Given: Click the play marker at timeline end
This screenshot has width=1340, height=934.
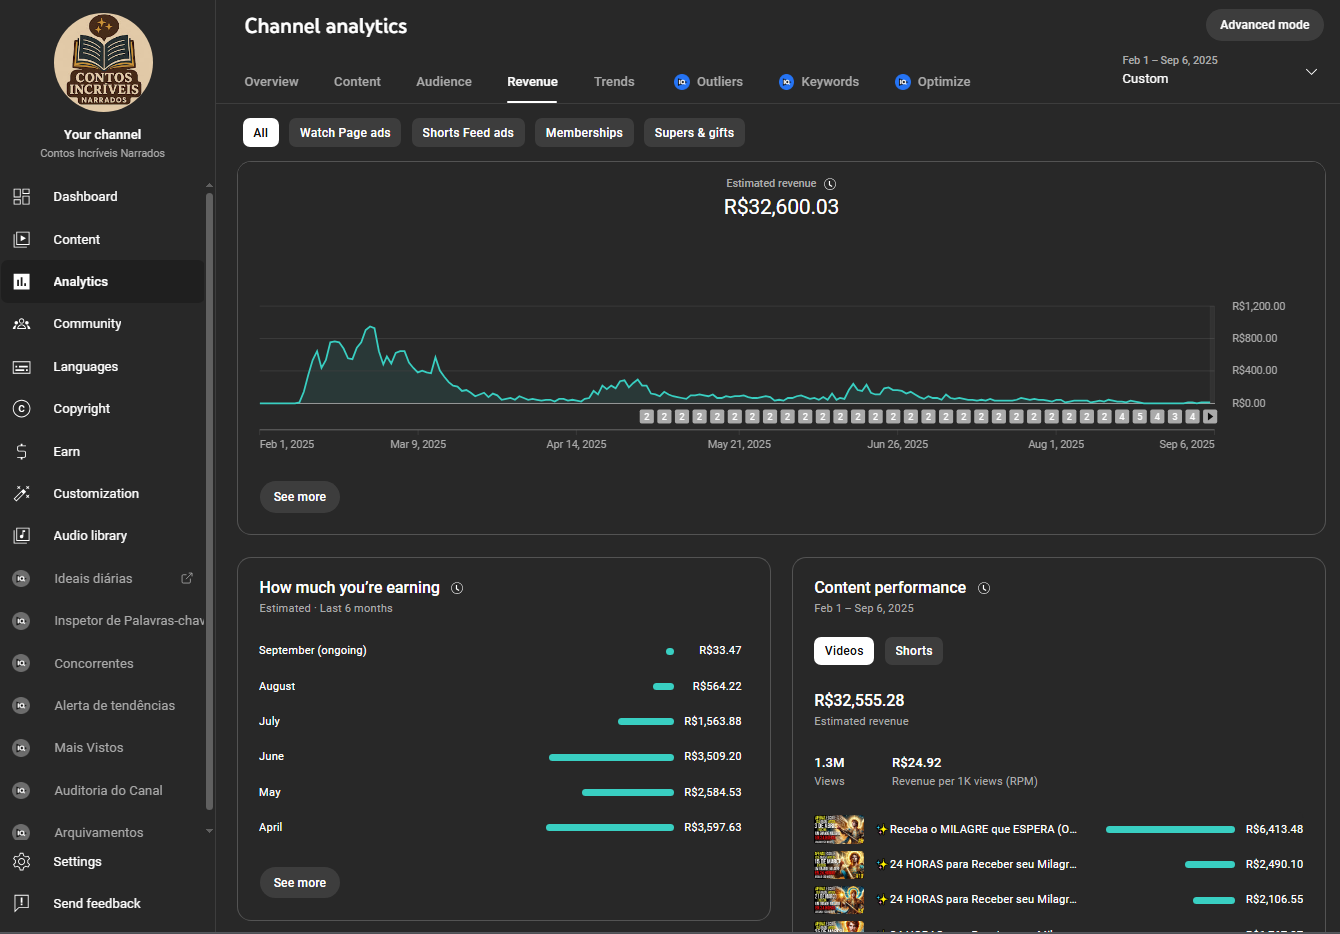Looking at the screenshot, I should pos(1210,417).
